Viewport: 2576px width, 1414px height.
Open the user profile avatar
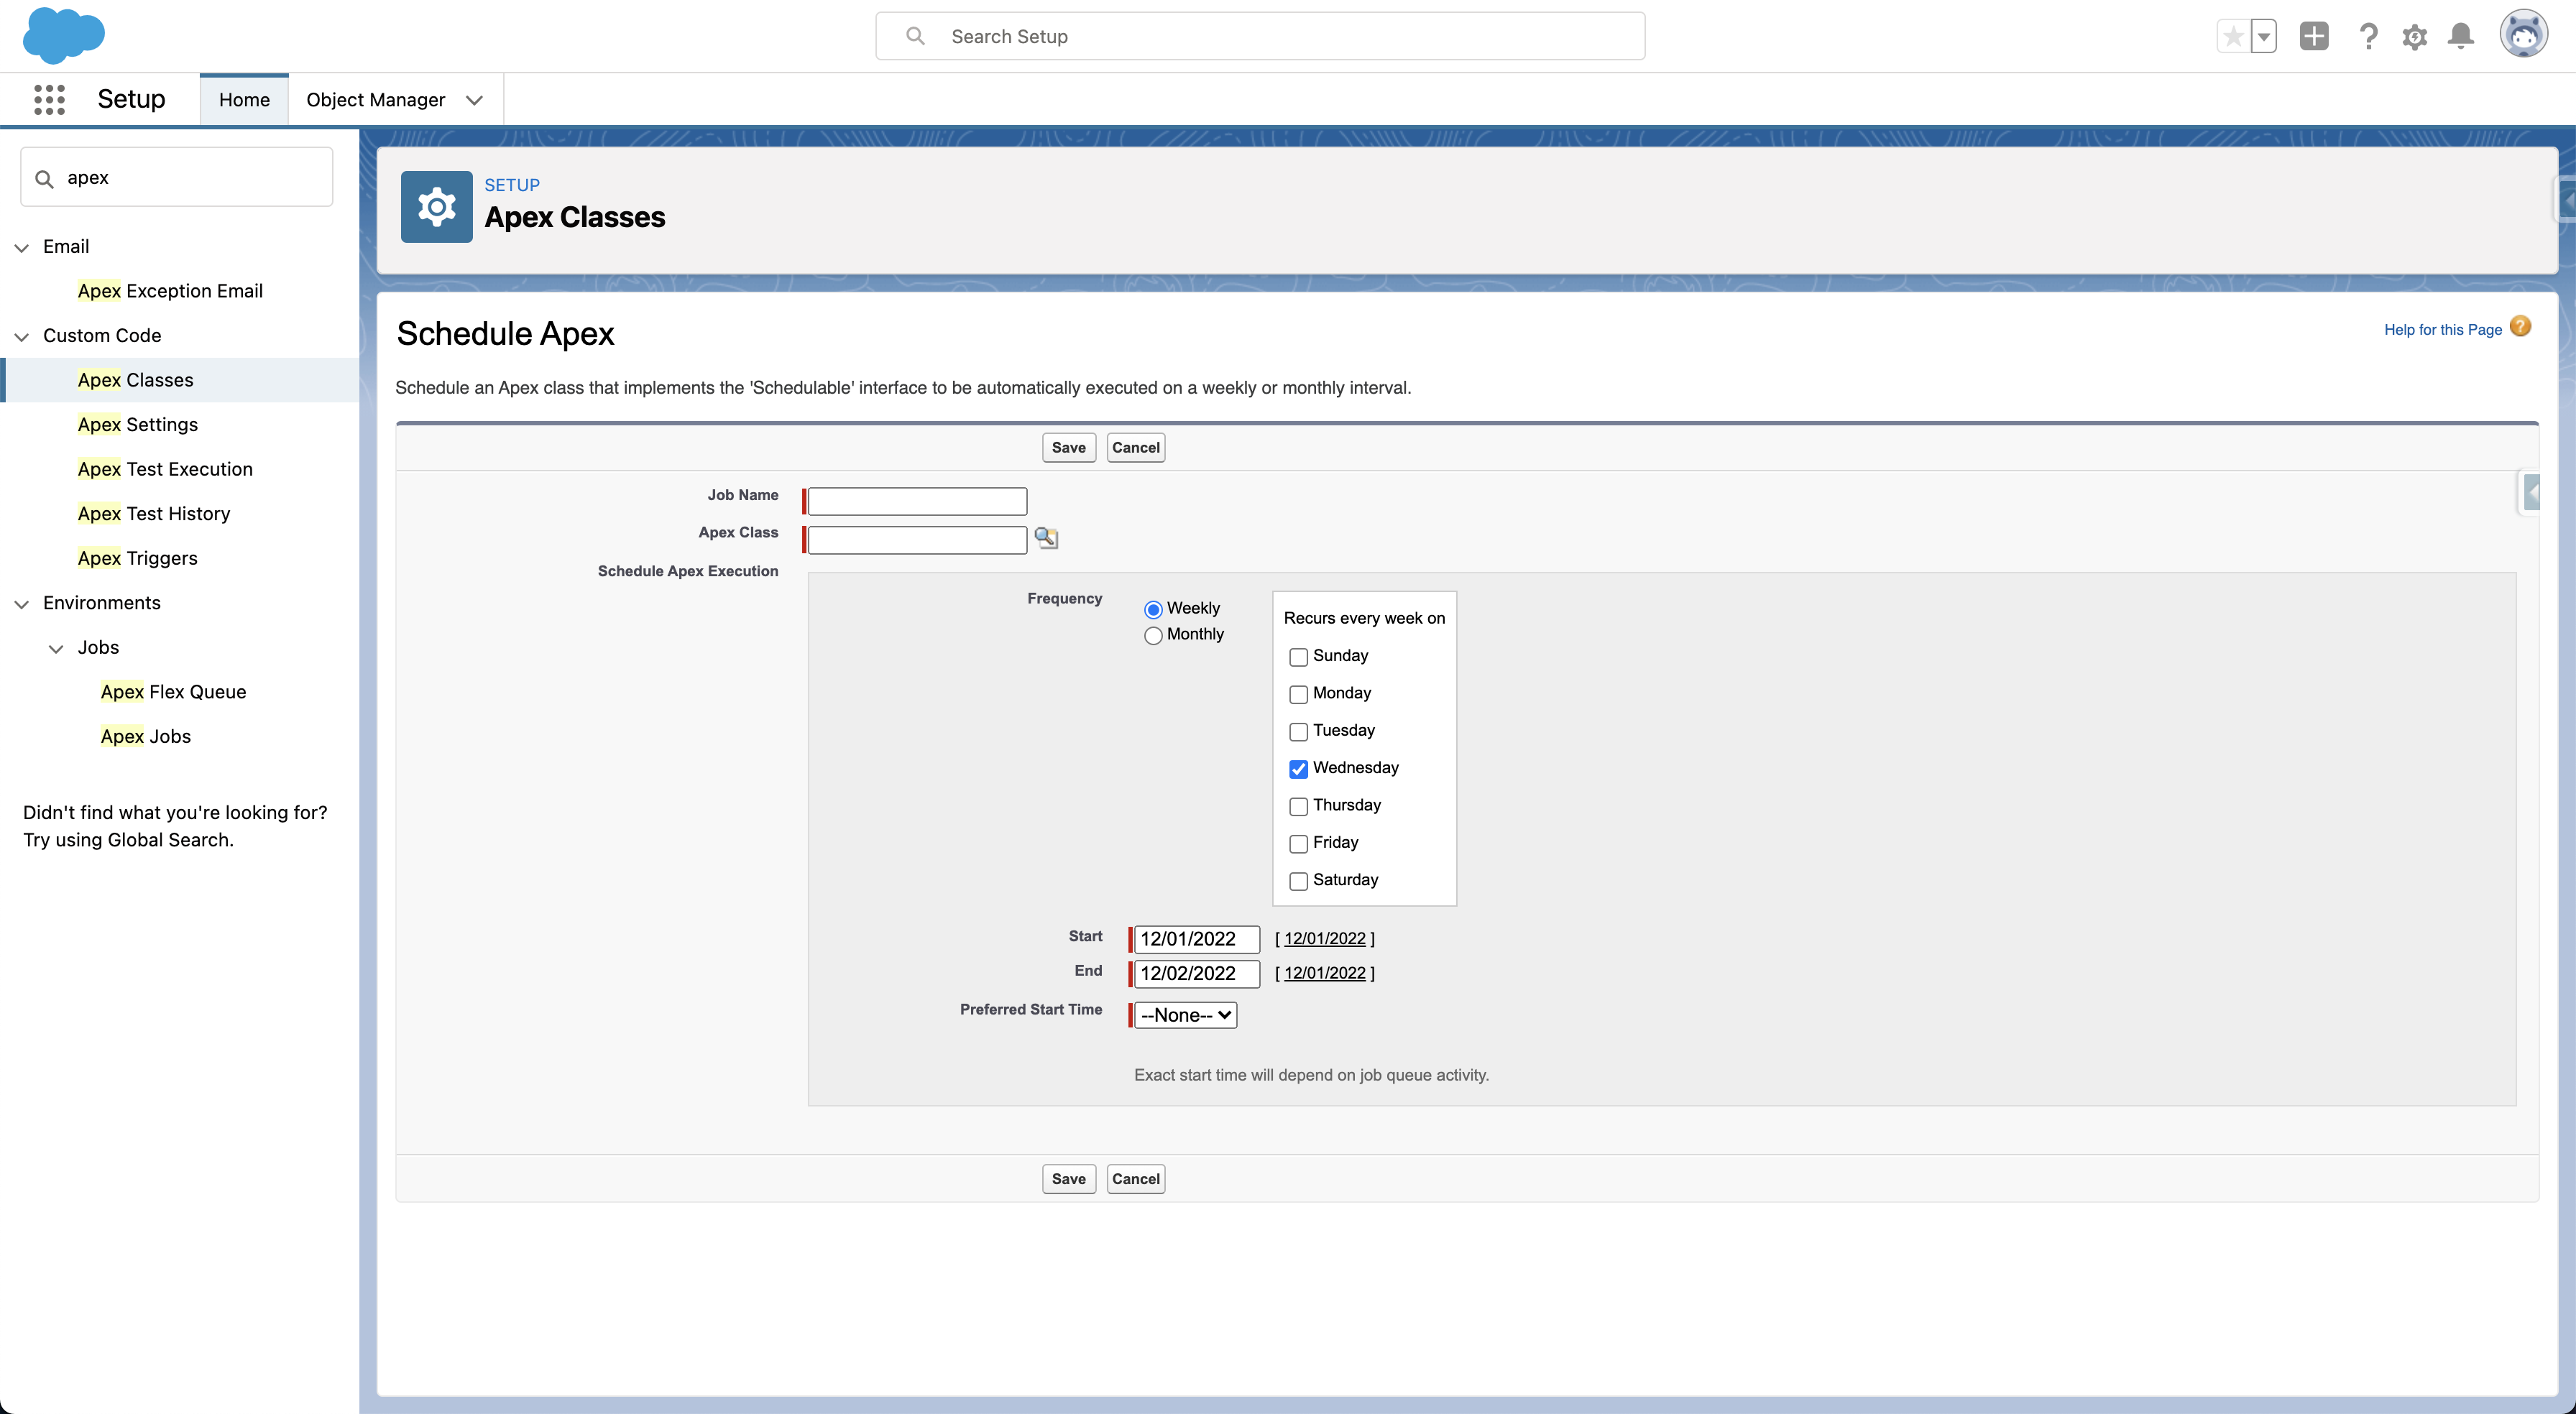pos(2524,35)
